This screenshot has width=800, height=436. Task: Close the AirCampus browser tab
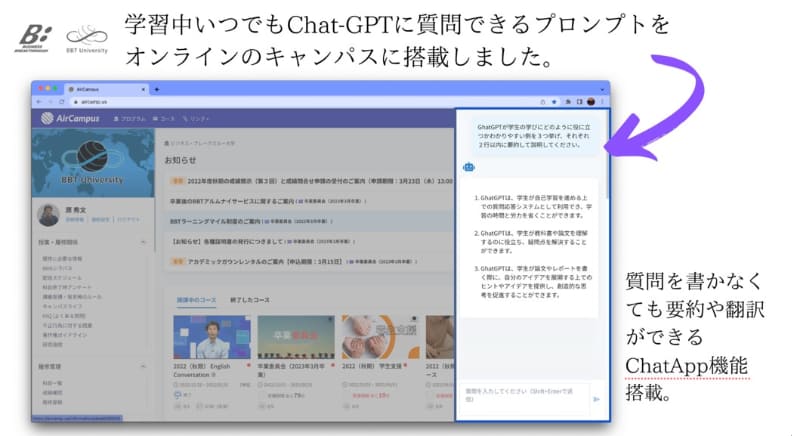[143, 89]
